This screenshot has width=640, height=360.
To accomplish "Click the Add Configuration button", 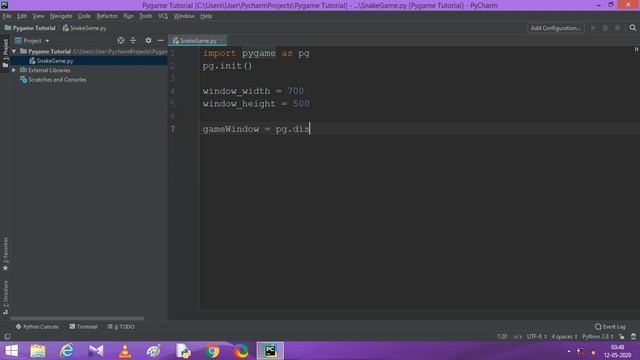I will point(556,28).
